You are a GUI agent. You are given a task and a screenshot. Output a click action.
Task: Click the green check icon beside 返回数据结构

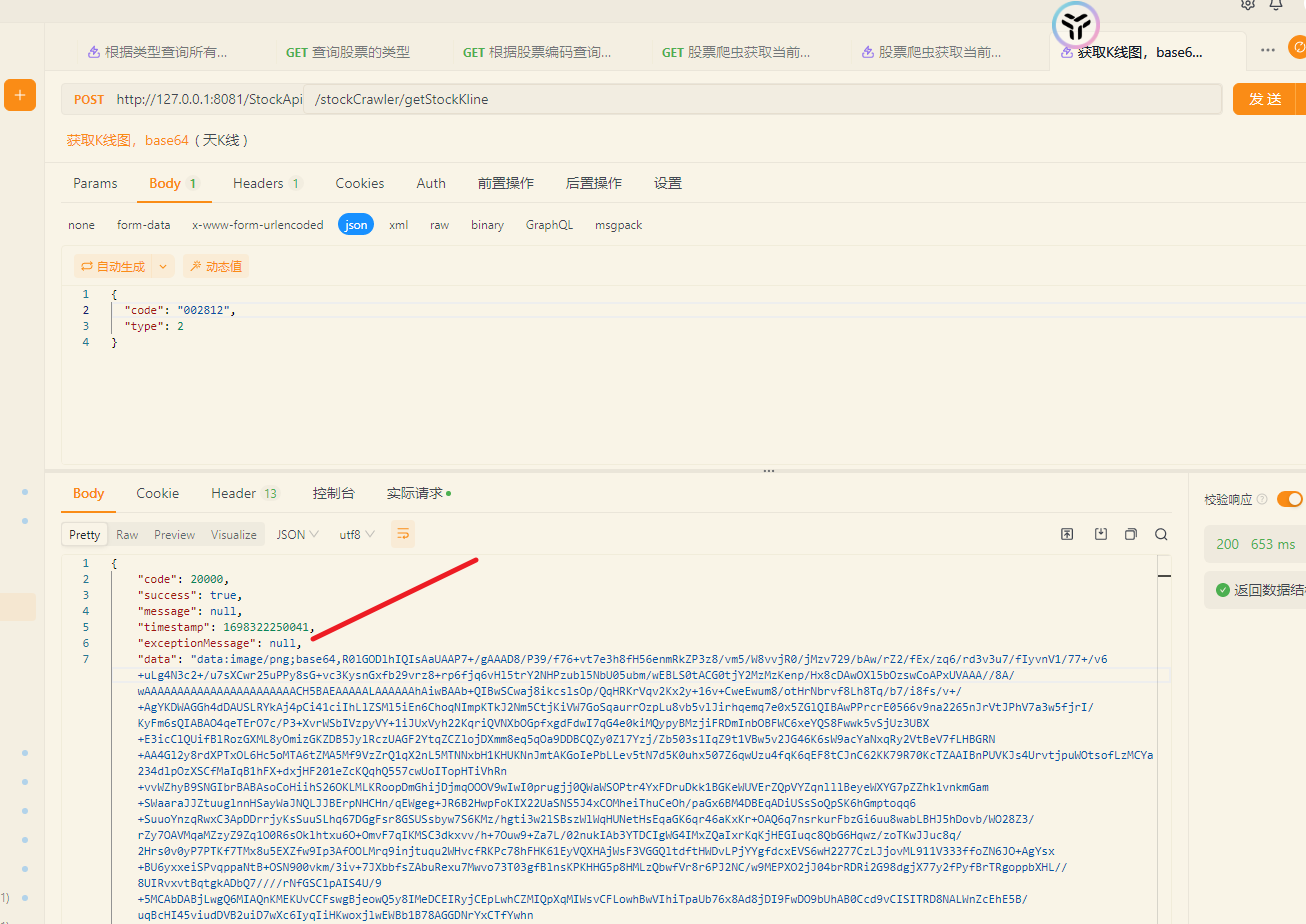1222,590
